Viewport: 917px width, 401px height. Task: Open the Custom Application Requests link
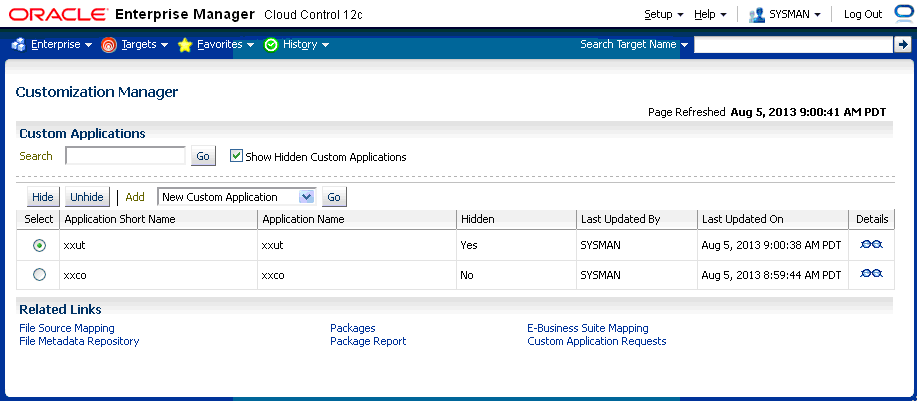[597, 341]
